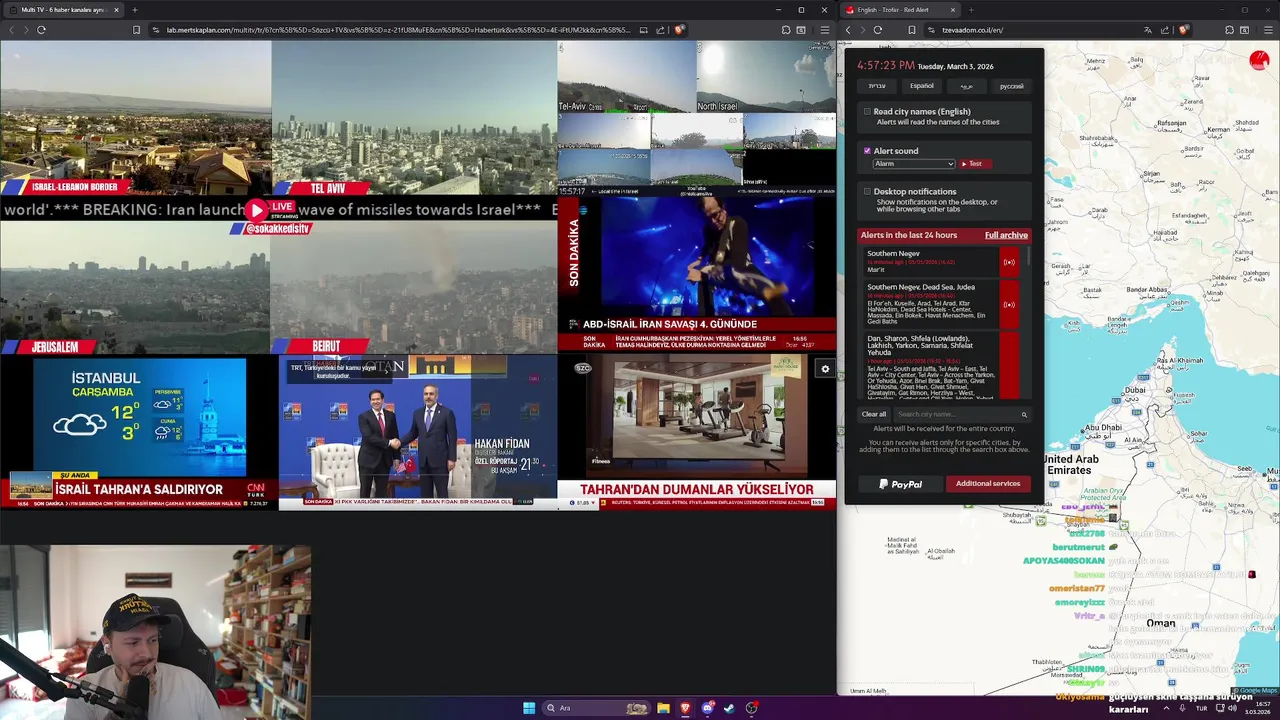Click the Beirut camera feed
Viewport: 1280px width, 720px height.
414,288
